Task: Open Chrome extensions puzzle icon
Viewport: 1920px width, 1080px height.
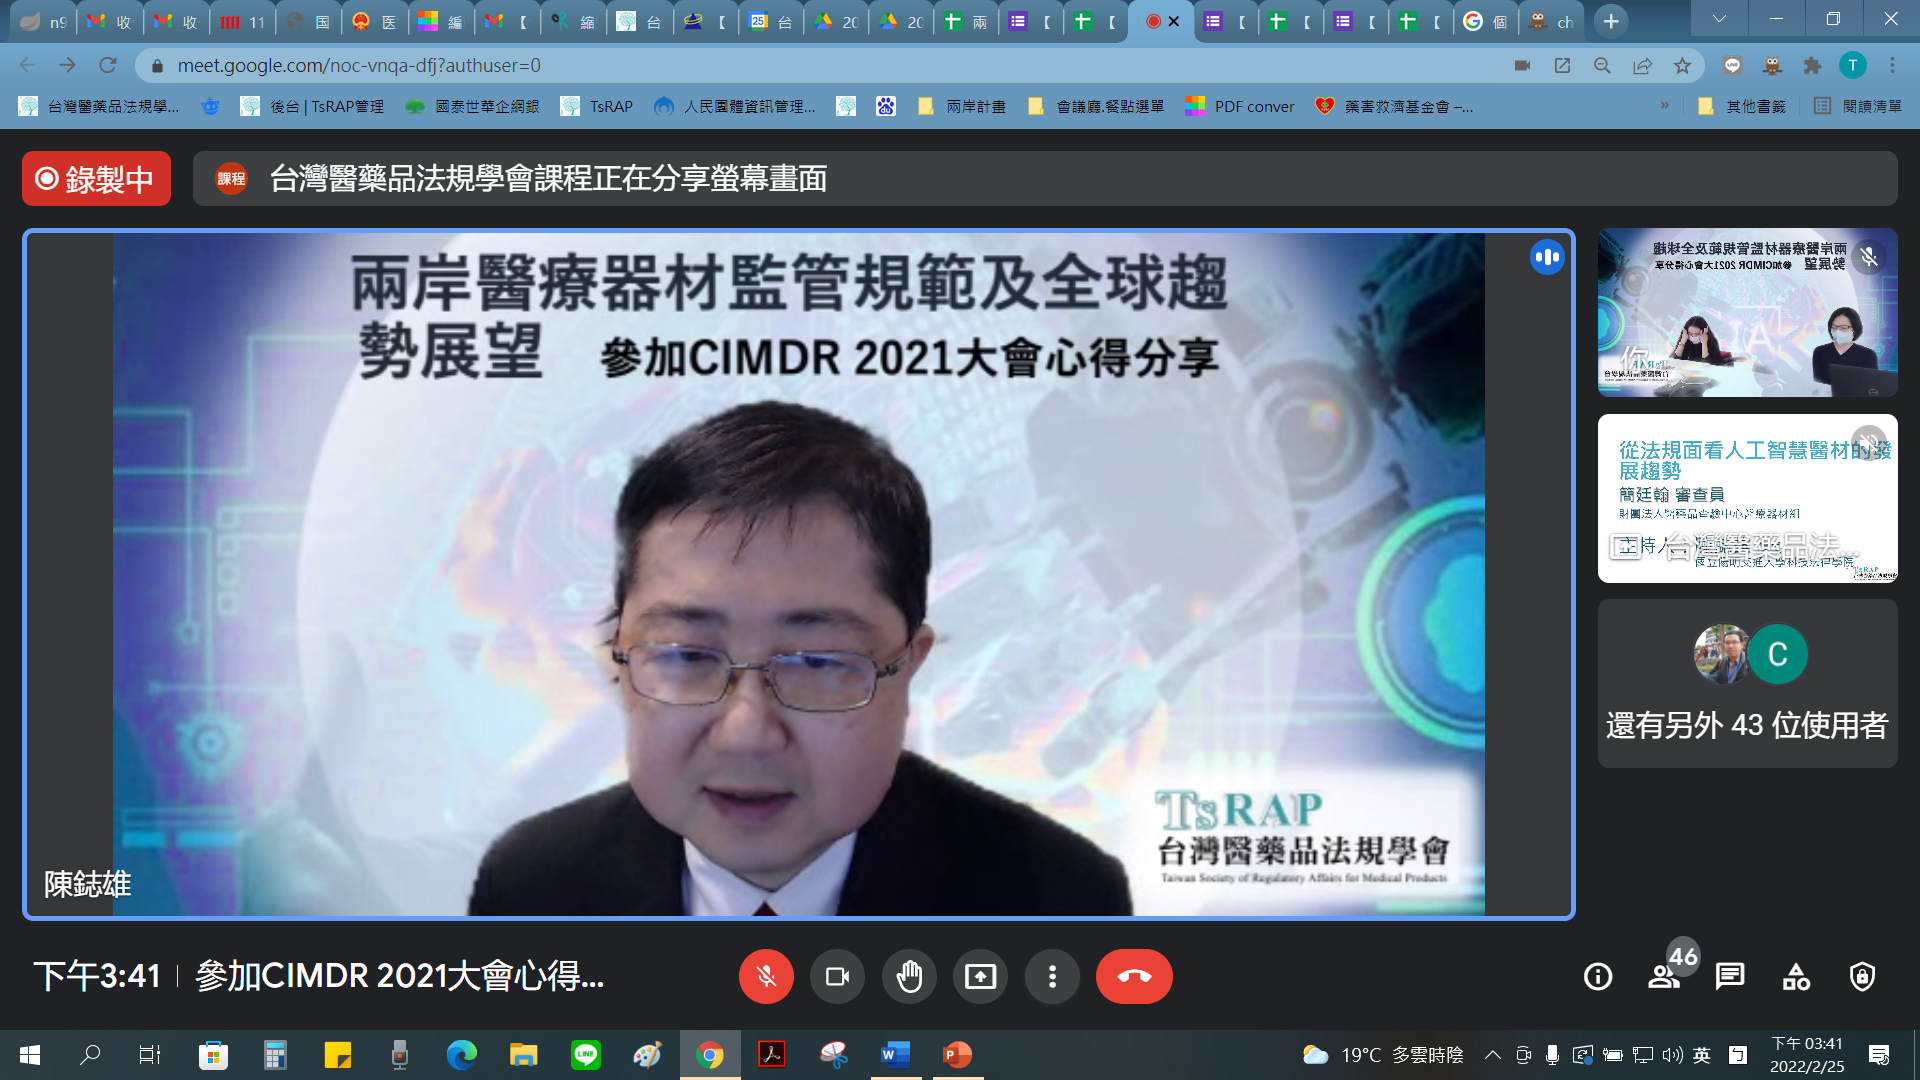Action: (x=1812, y=66)
